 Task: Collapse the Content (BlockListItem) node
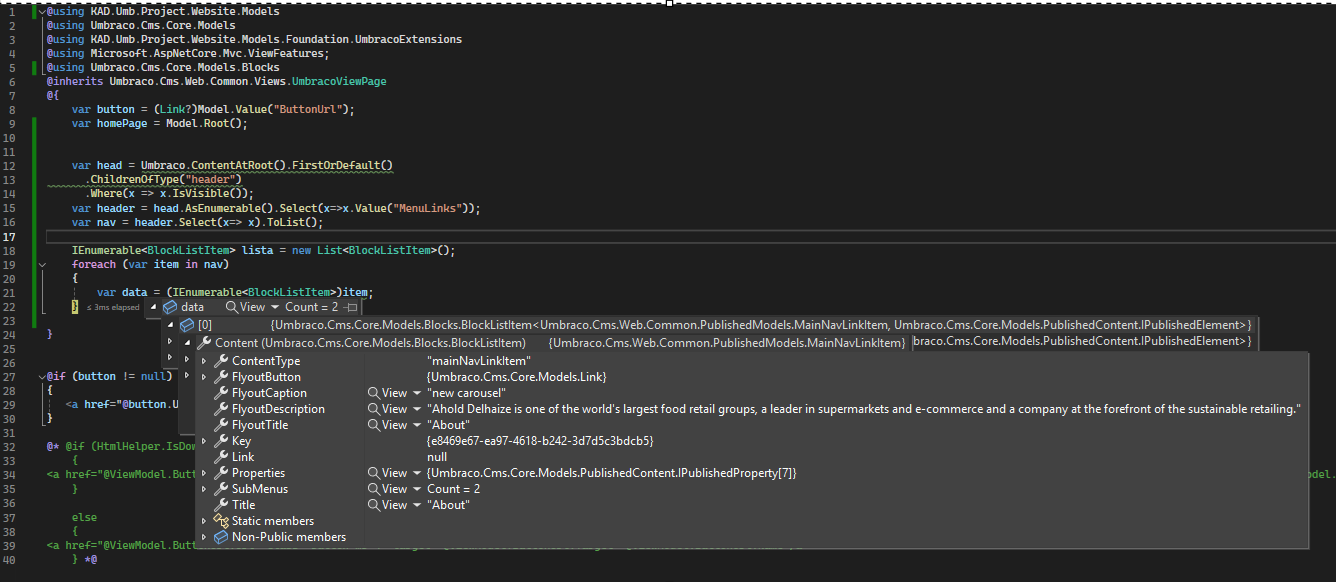pyautogui.click(x=188, y=343)
